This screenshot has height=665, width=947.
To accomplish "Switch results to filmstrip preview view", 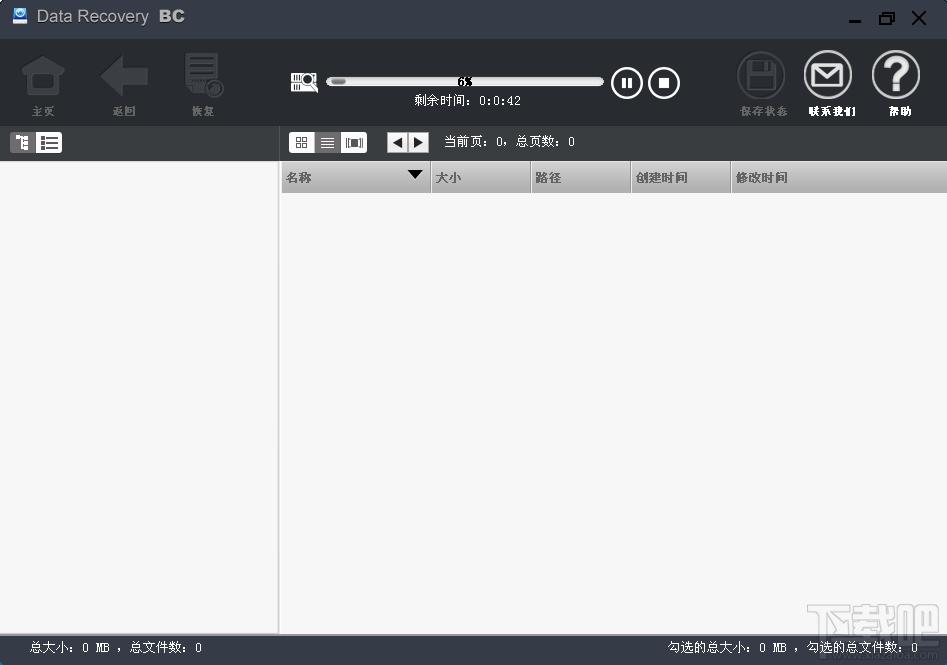I will [x=354, y=143].
